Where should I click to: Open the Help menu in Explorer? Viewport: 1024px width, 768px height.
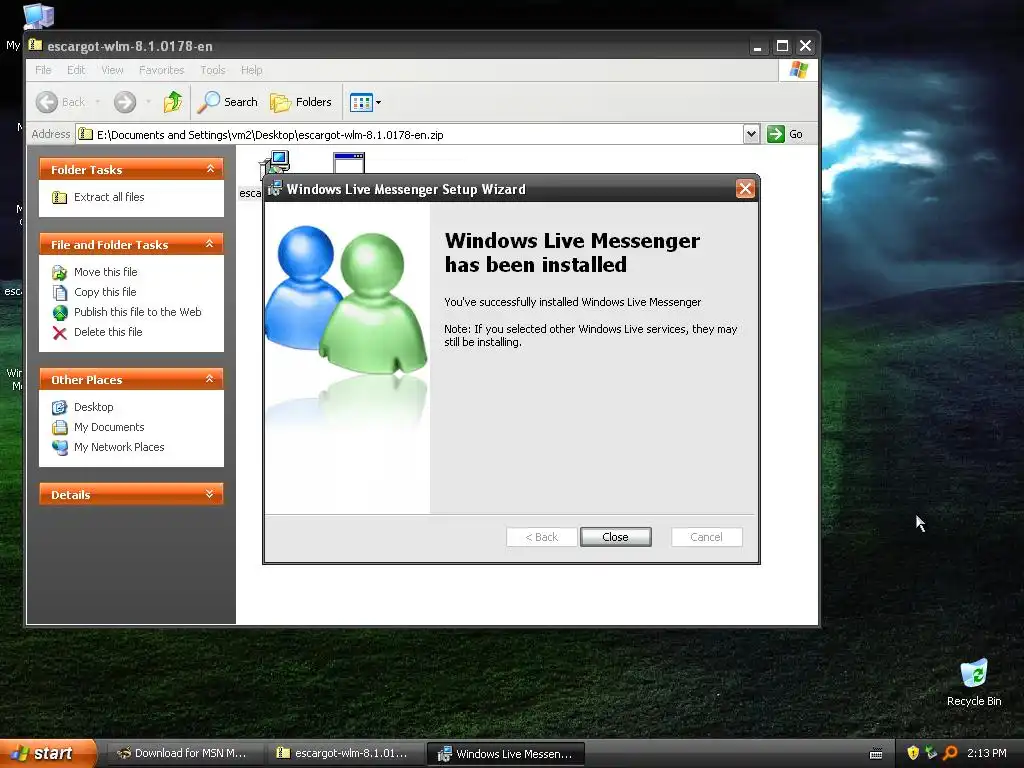(x=251, y=70)
